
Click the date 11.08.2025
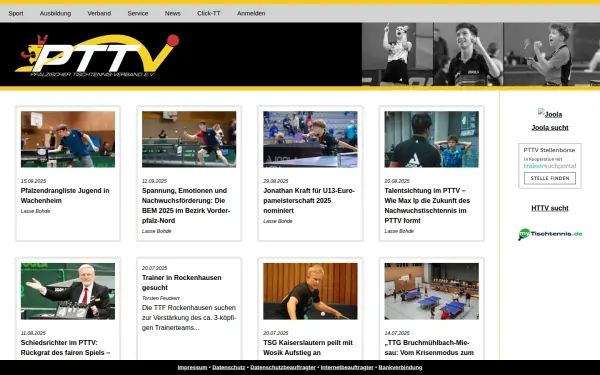pyautogui.click(x=33, y=333)
